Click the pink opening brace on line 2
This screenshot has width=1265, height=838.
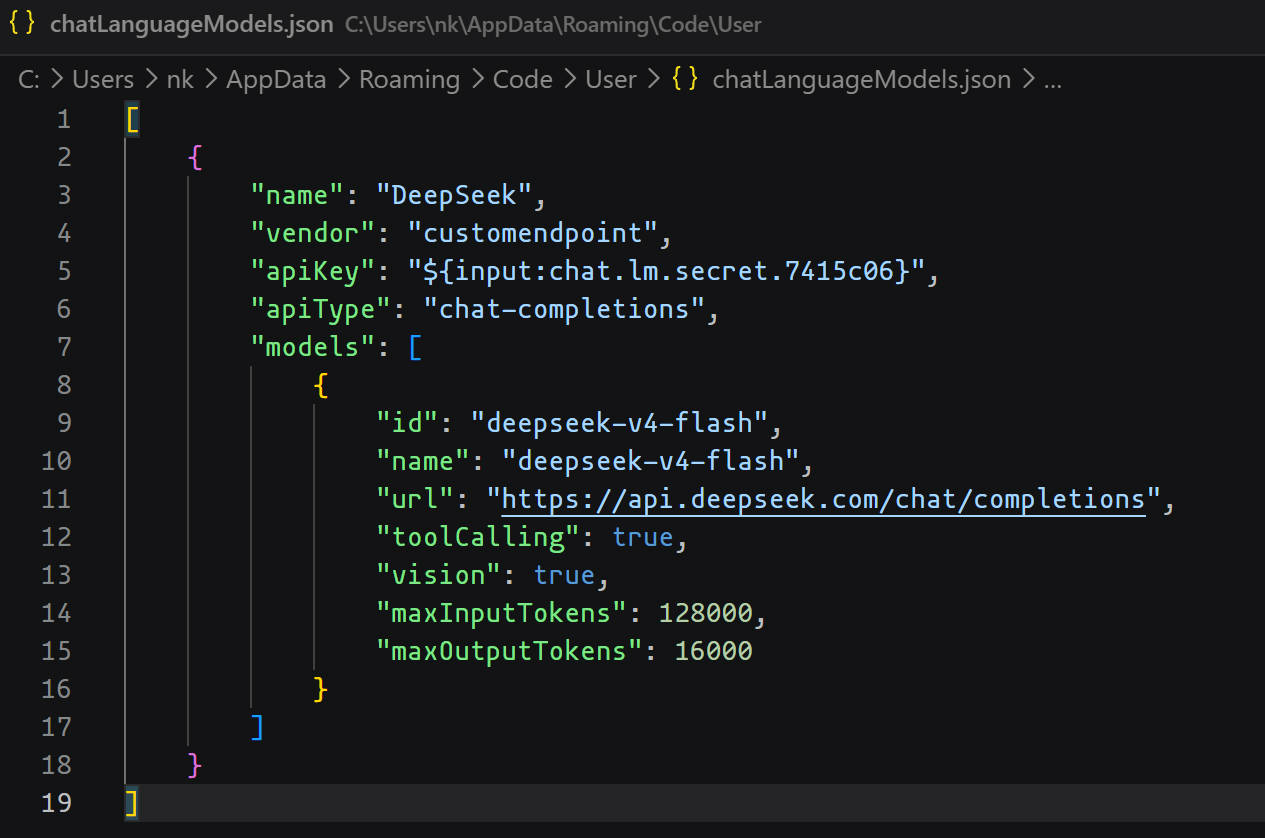click(195, 158)
